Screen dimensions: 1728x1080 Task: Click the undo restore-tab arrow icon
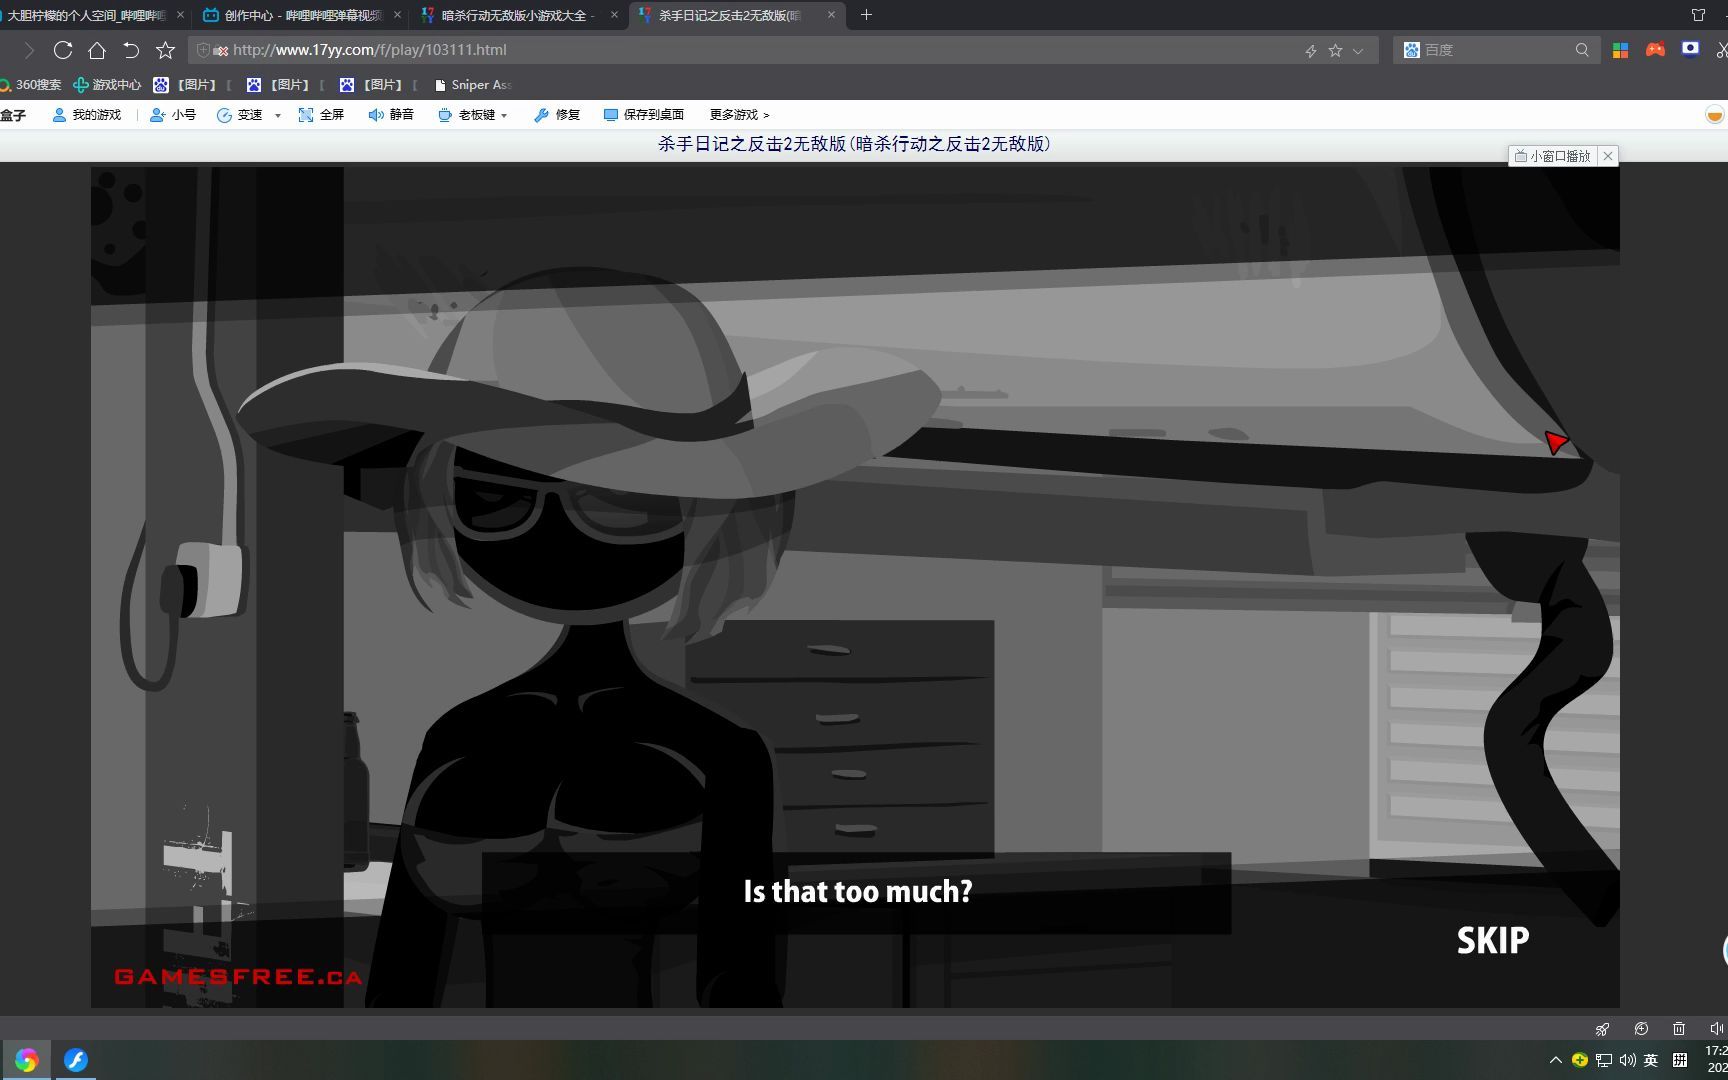click(131, 50)
